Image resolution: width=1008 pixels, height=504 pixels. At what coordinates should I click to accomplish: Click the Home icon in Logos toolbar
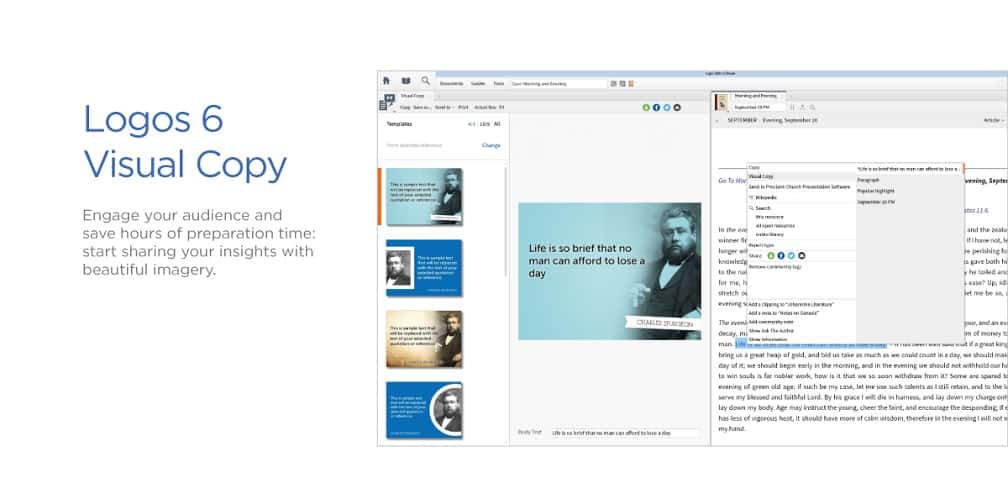pyautogui.click(x=386, y=81)
